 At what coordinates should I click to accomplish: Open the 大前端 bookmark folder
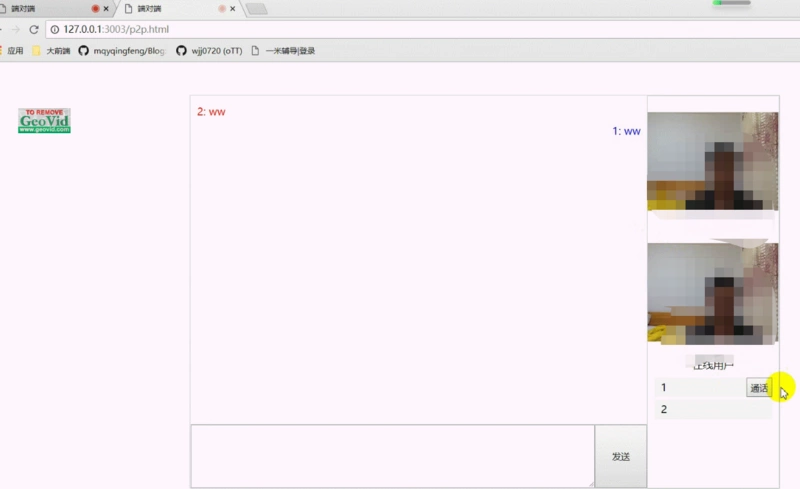(51, 51)
